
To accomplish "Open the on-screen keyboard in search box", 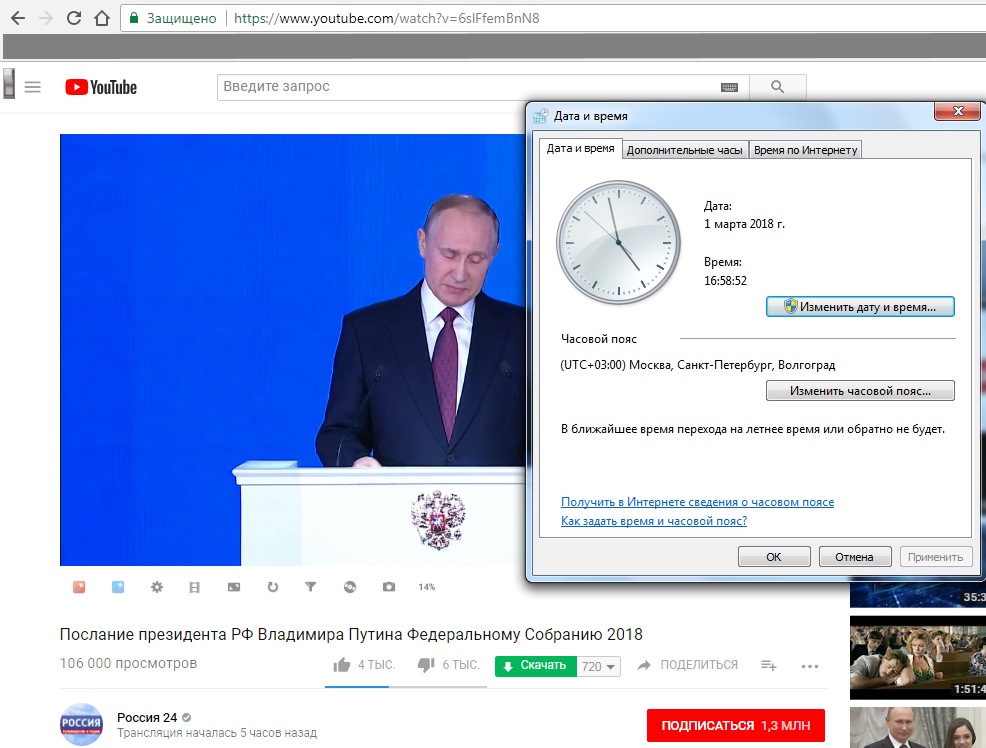I will pyautogui.click(x=729, y=87).
